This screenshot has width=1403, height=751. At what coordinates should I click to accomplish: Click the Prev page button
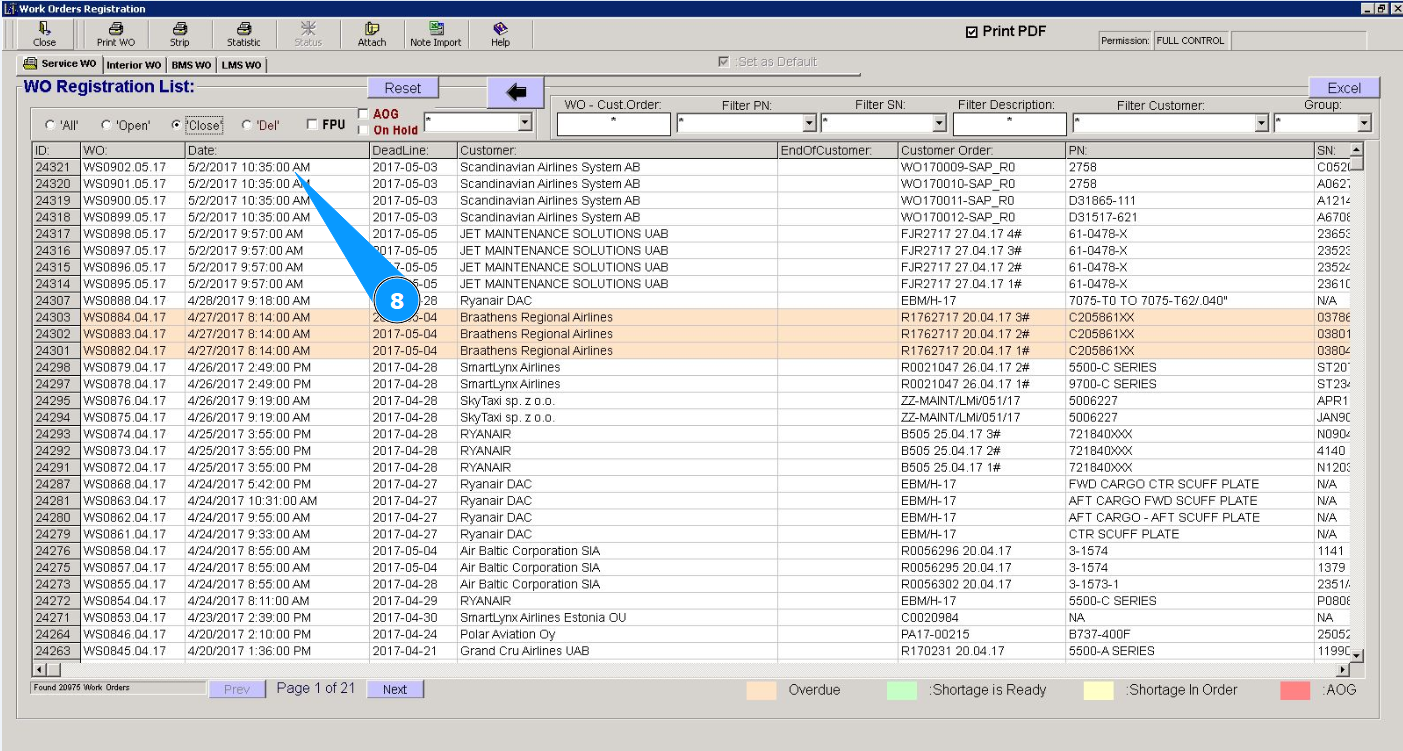click(x=237, y=689)
